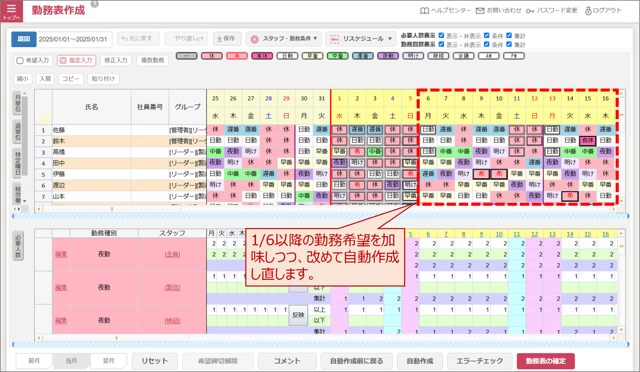Open the top menu hamburger icon

pos(11,11)
